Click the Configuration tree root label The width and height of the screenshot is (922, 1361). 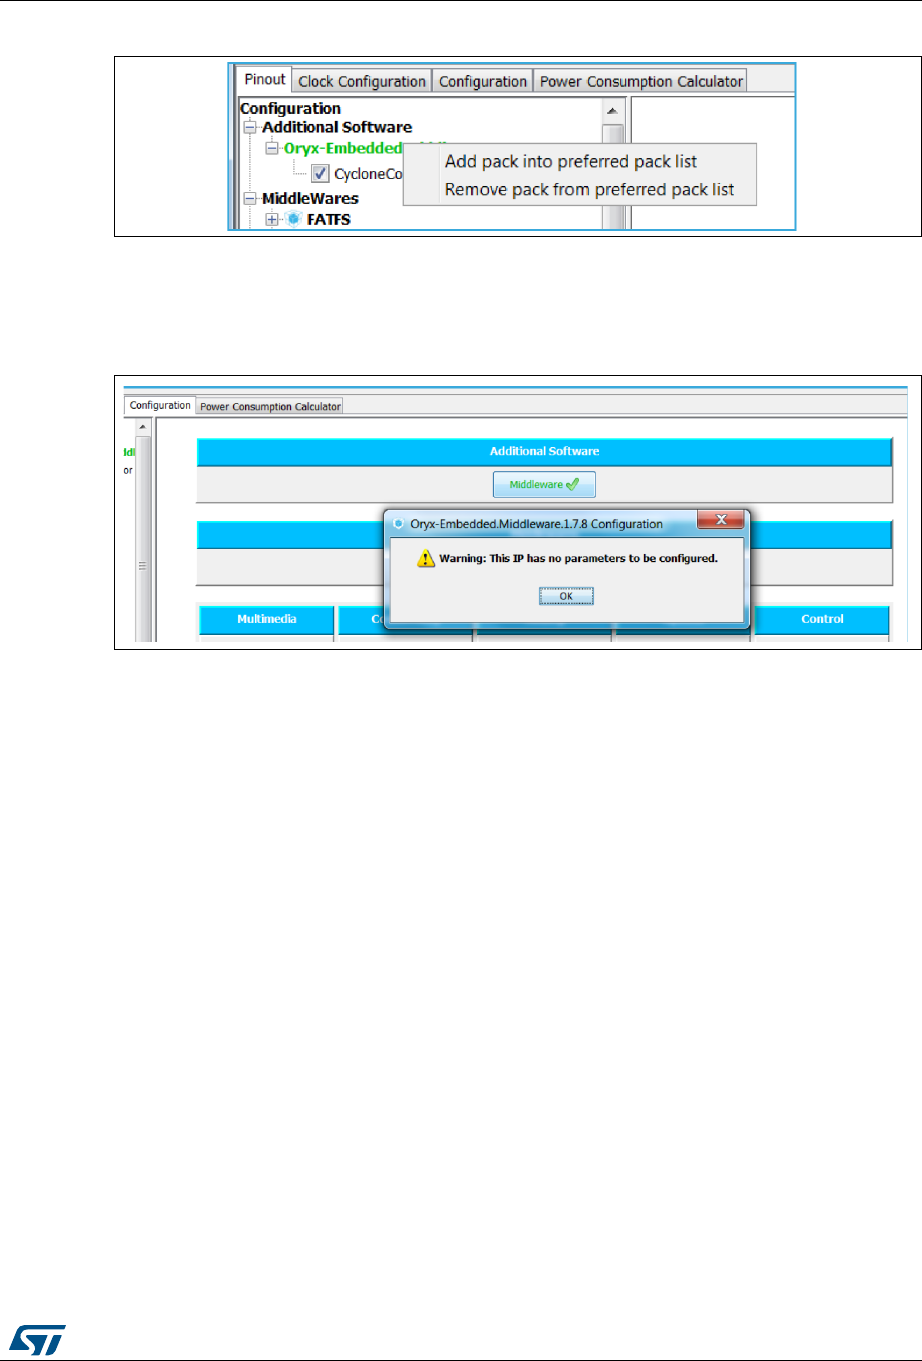[x=290, y=108]
